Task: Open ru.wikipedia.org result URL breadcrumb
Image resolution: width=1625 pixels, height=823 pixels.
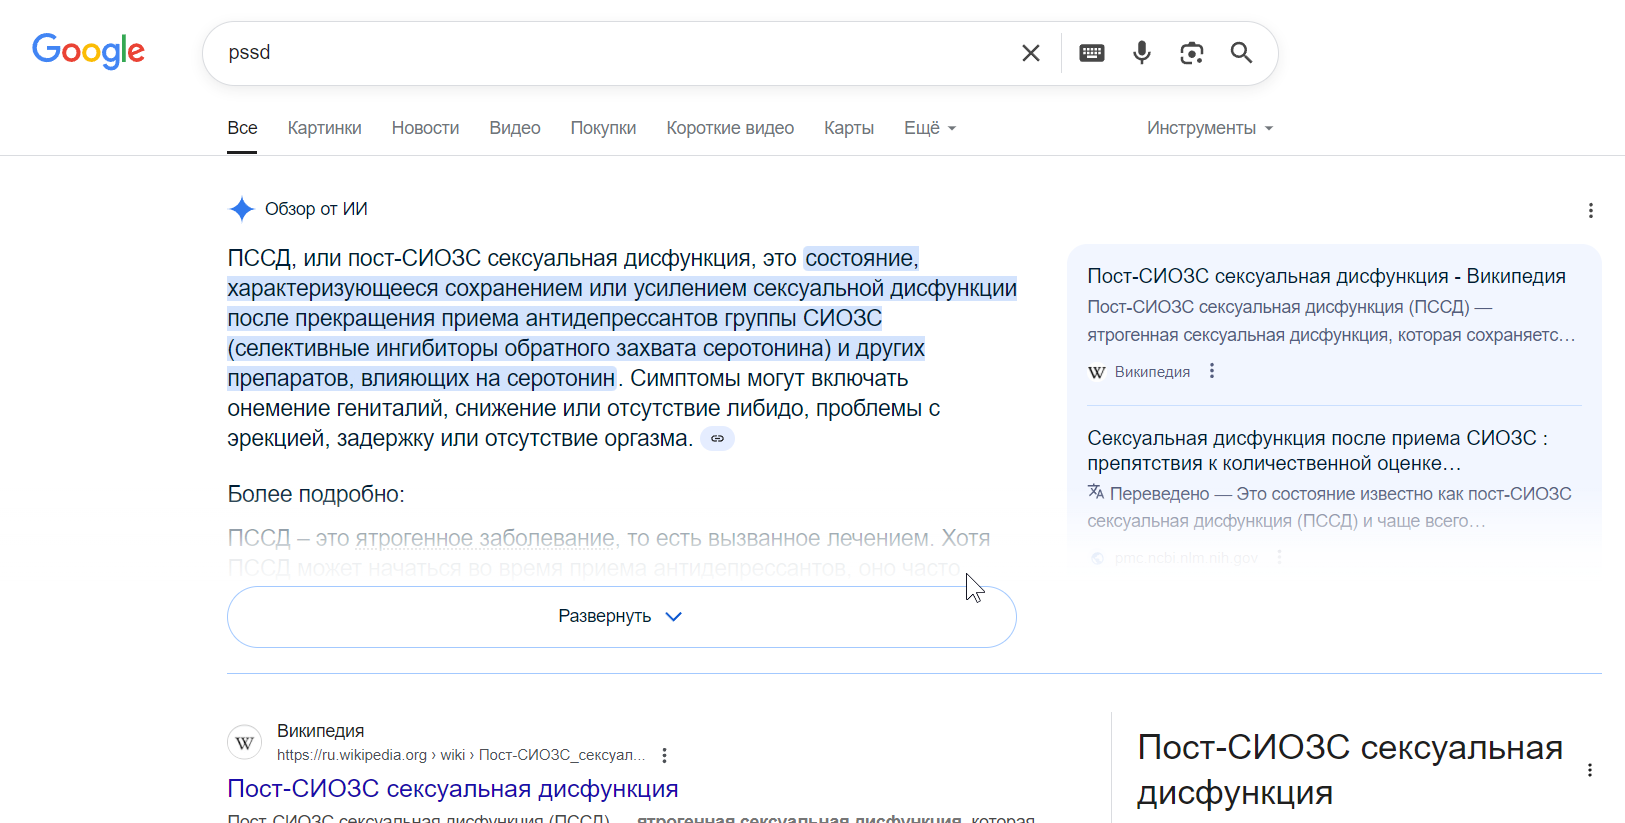Action: (x=461, y=755)
